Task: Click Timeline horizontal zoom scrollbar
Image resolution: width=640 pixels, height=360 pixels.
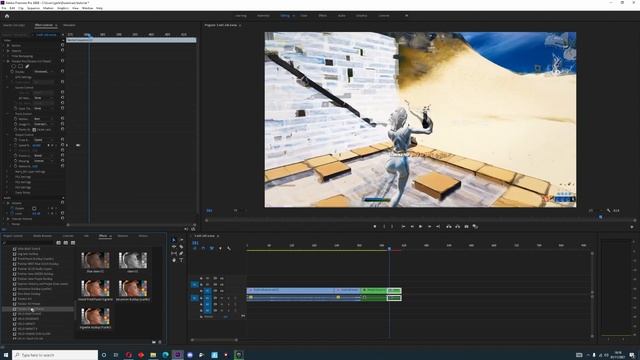Action: click(214, 340)
